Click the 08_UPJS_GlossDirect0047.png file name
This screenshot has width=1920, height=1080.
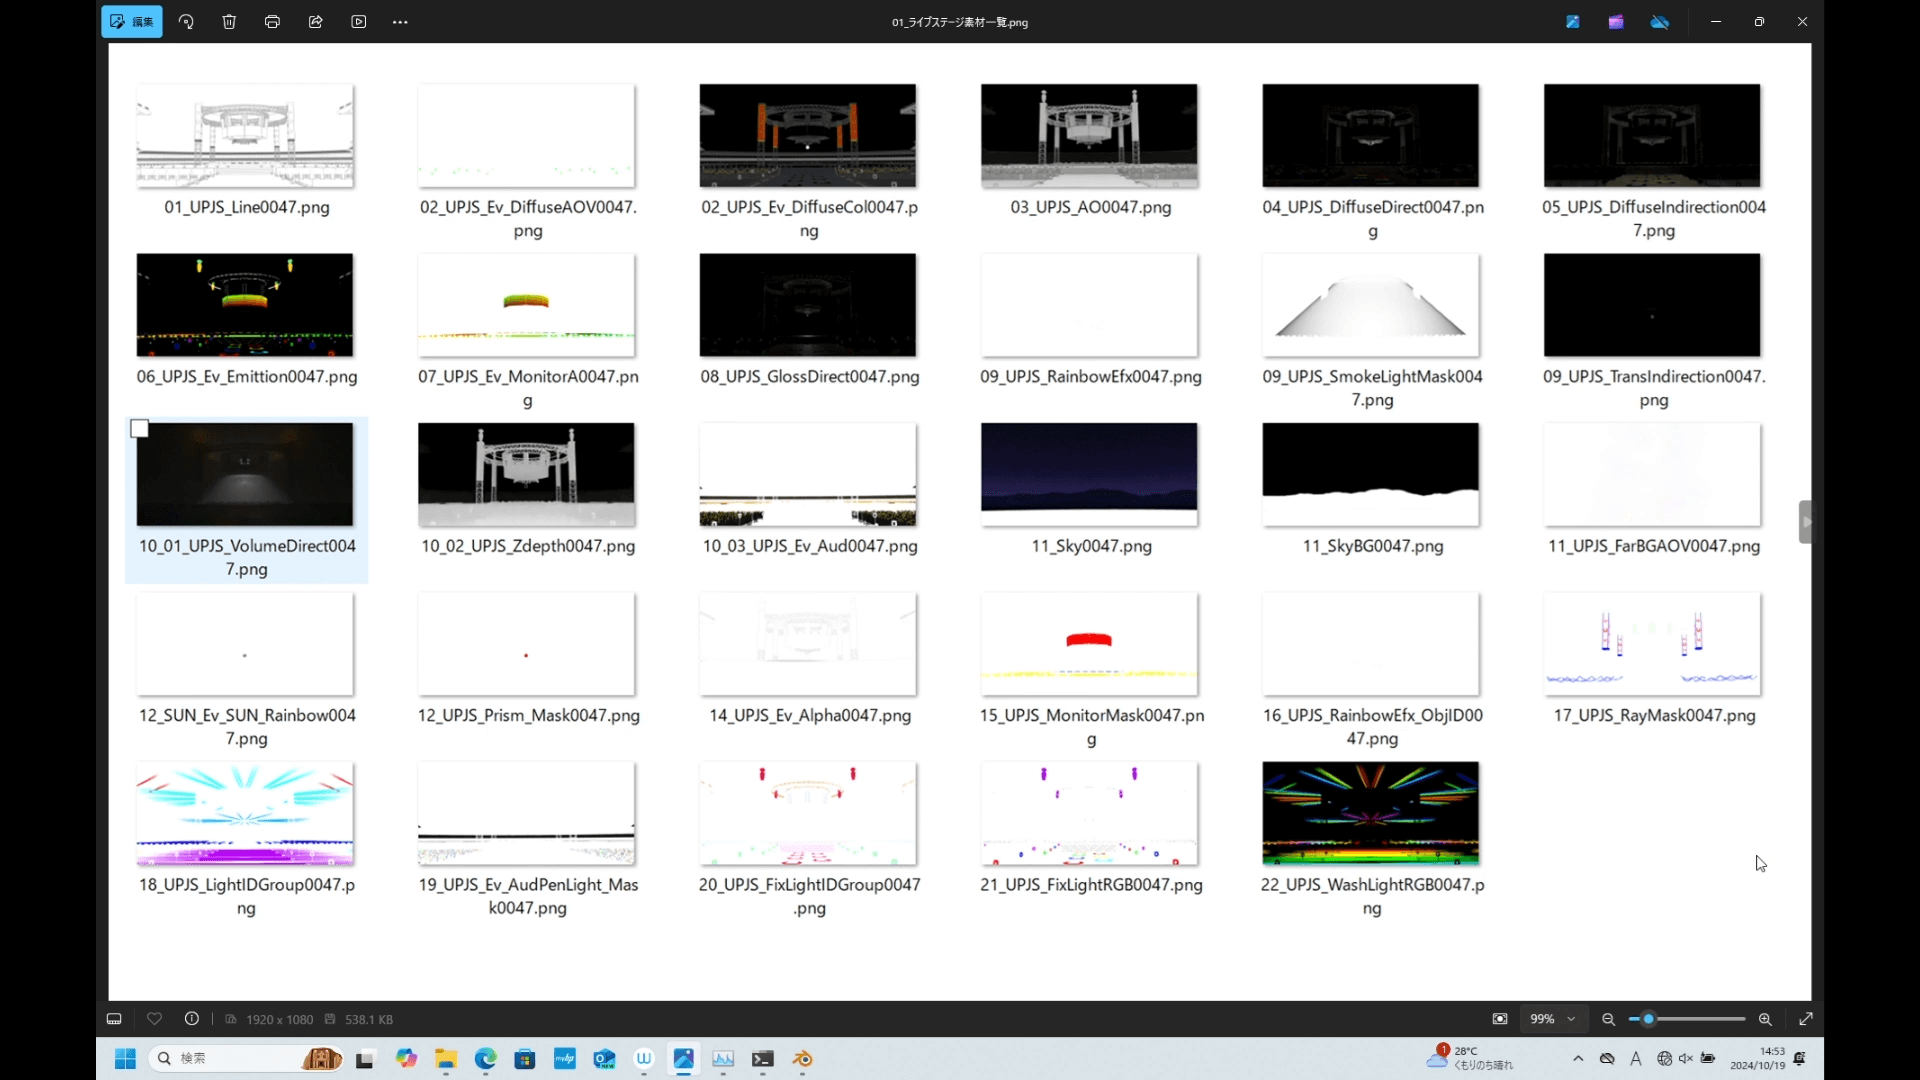(810, 377)
